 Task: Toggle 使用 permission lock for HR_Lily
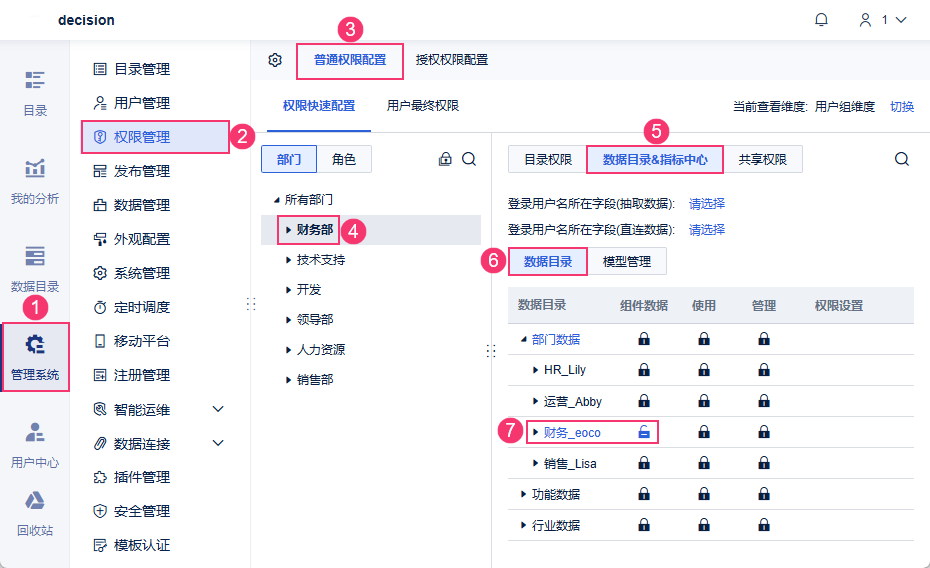click(x=704, y=370)
